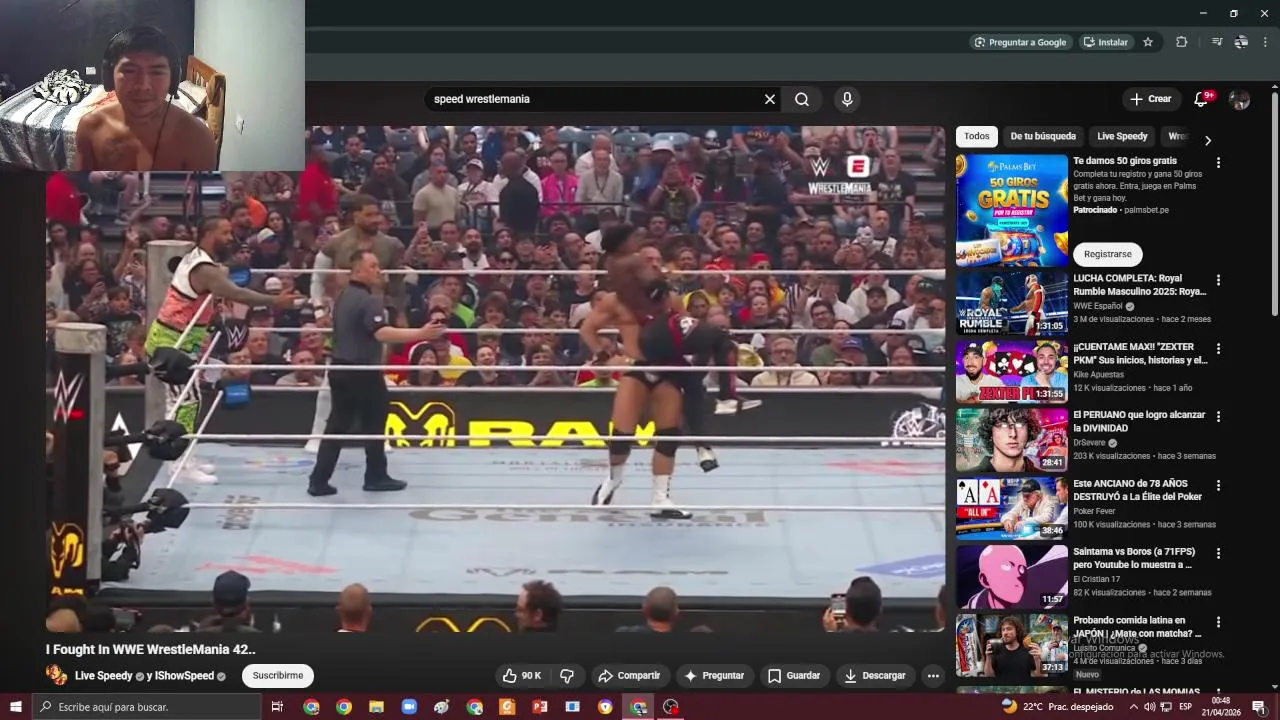The height and width of the screenshot is (720, 1280).
Task: Show more filter chips with the arrow
Action: (x=1207, y=140)
